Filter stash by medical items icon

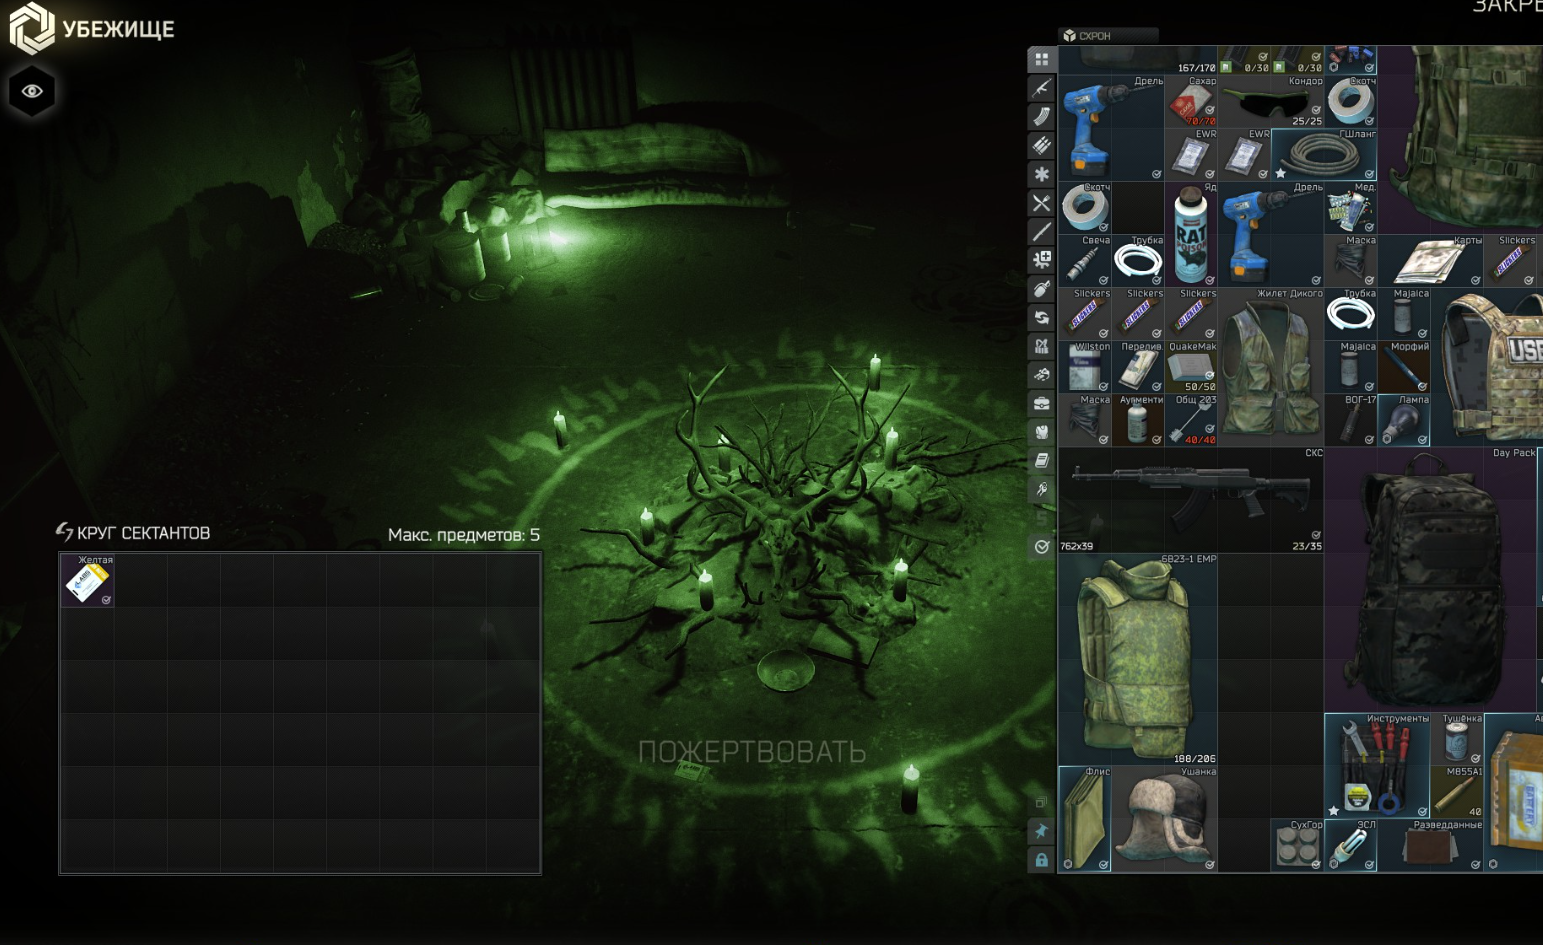point(1042,260)
